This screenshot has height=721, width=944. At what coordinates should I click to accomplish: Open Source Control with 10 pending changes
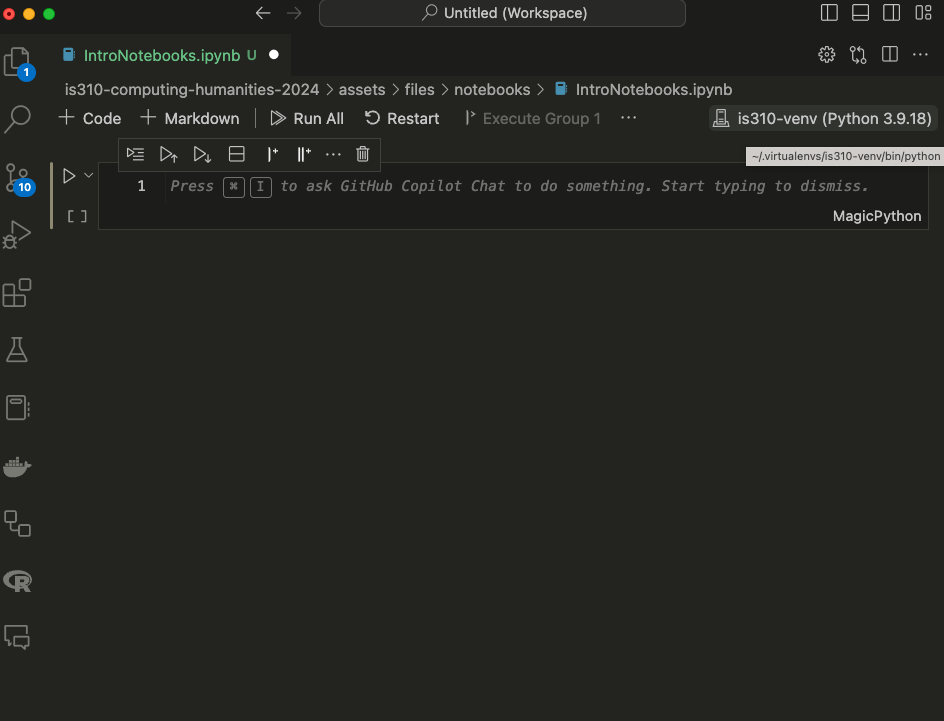point(17,178)
